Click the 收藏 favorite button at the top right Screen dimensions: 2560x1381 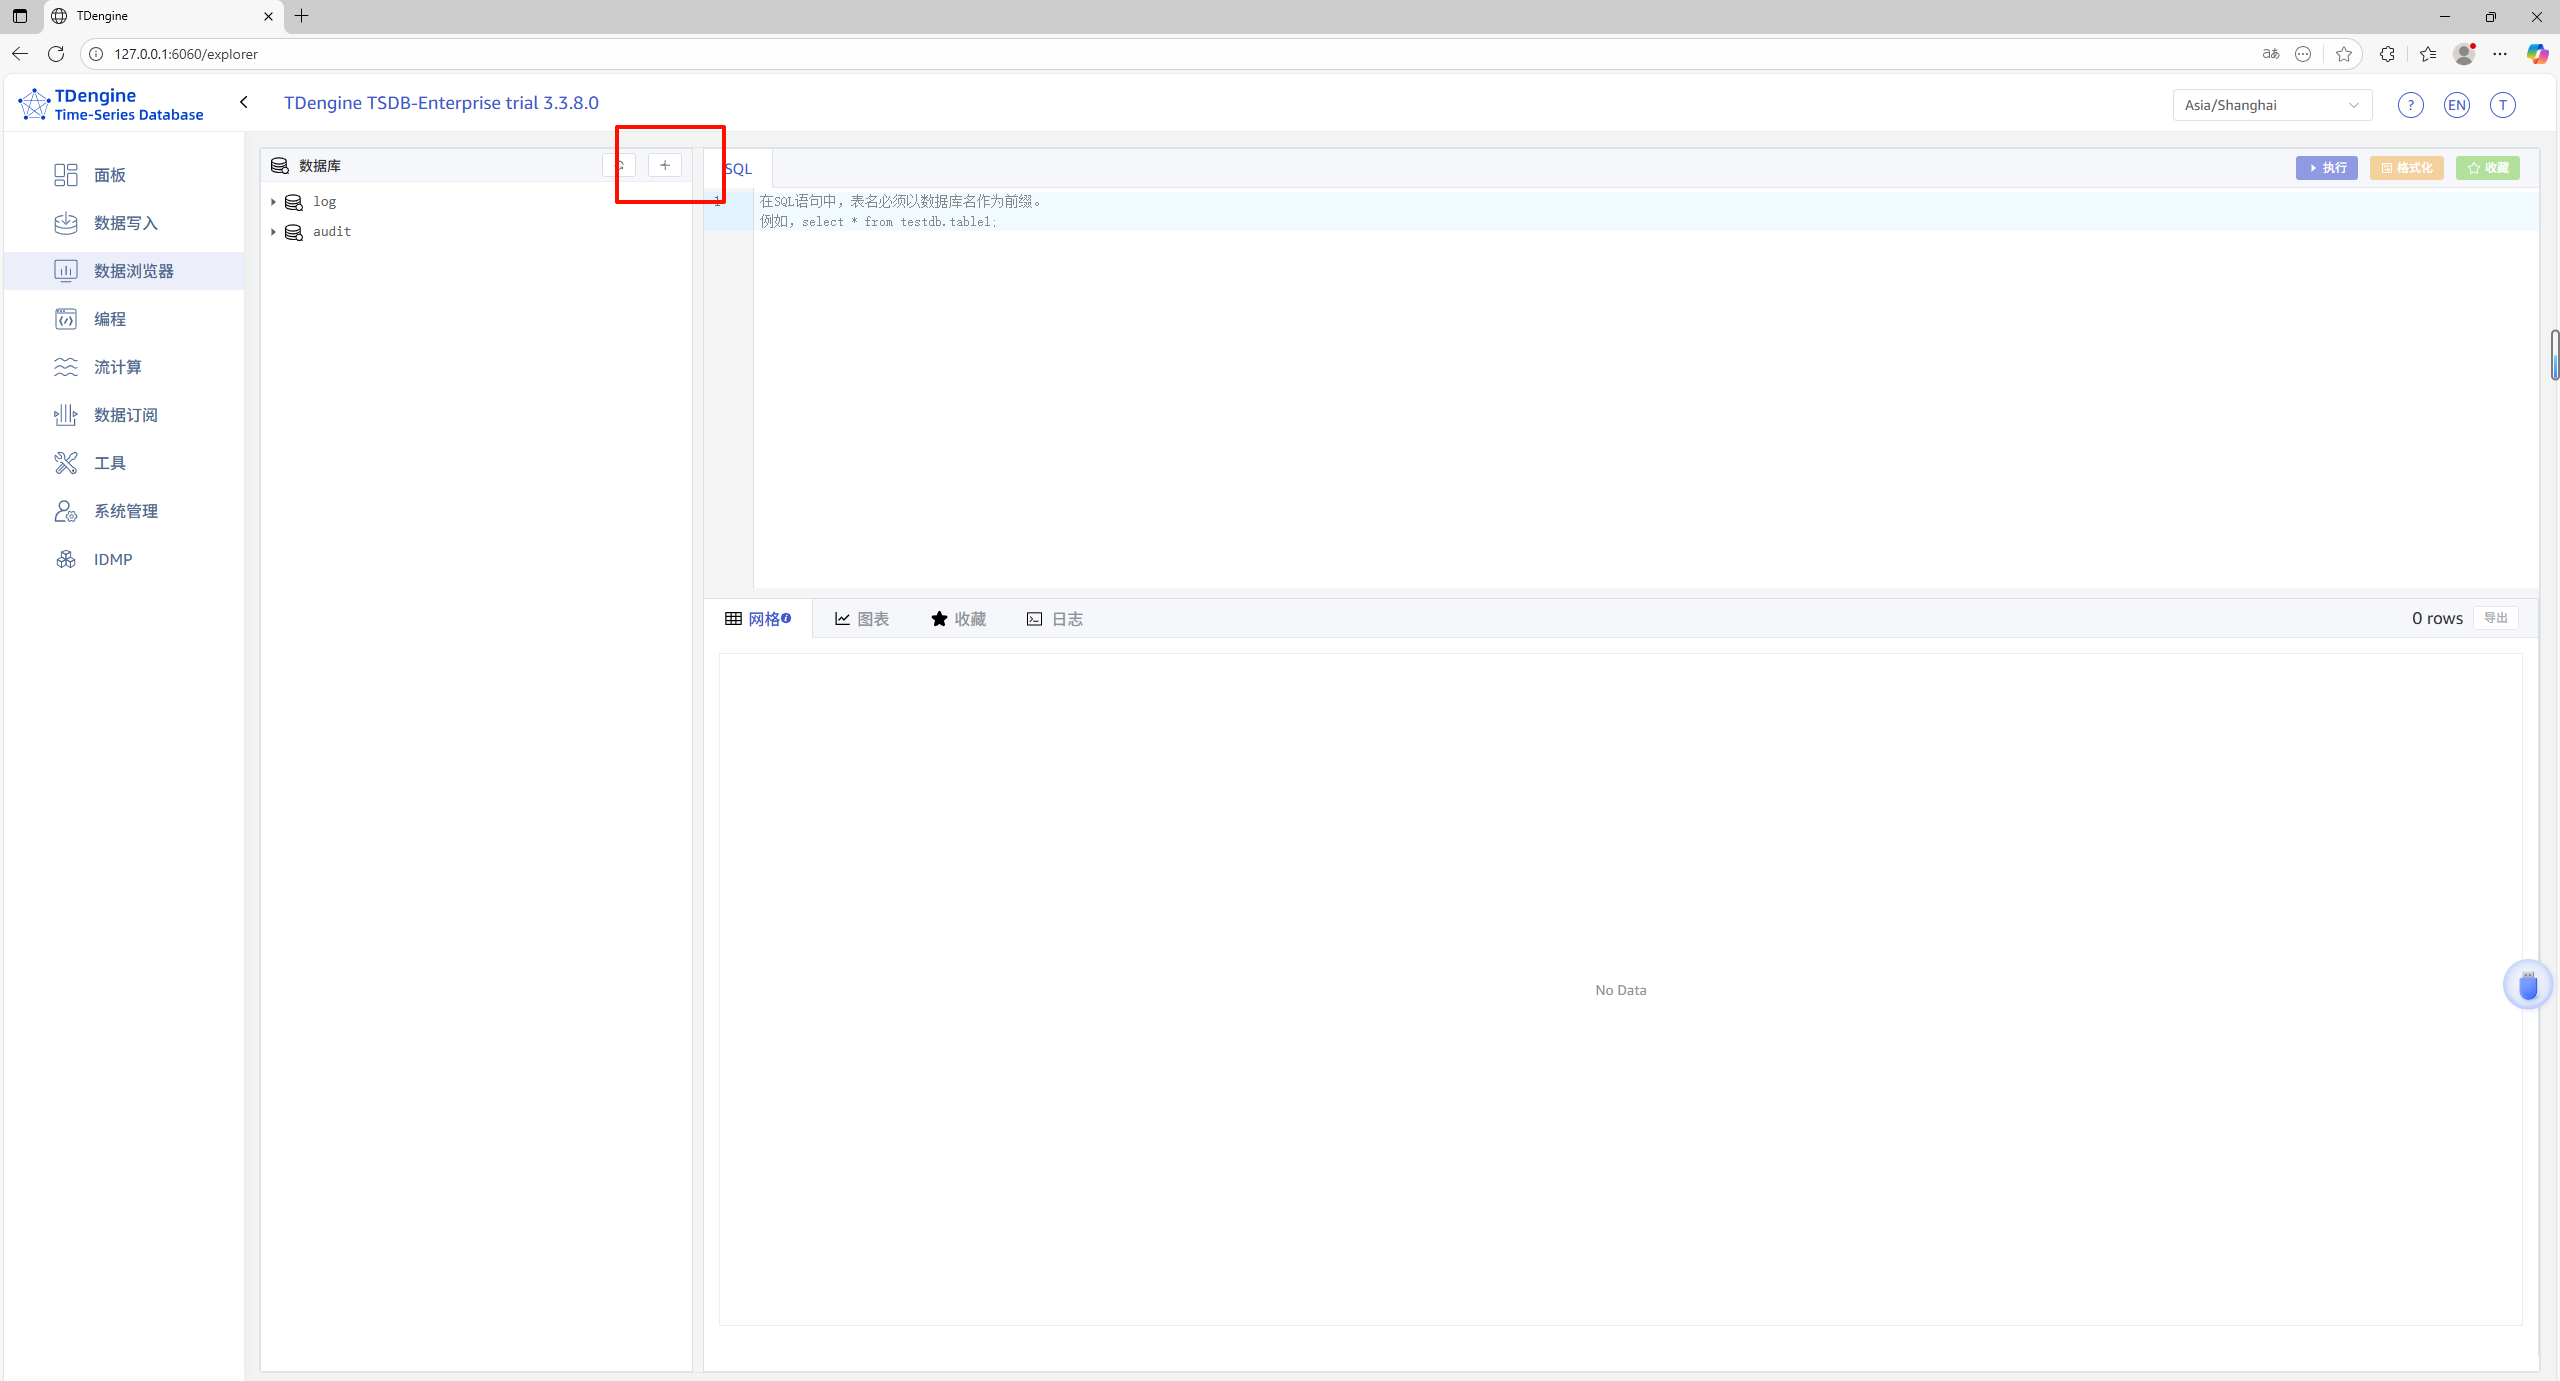pos(2487,168)
